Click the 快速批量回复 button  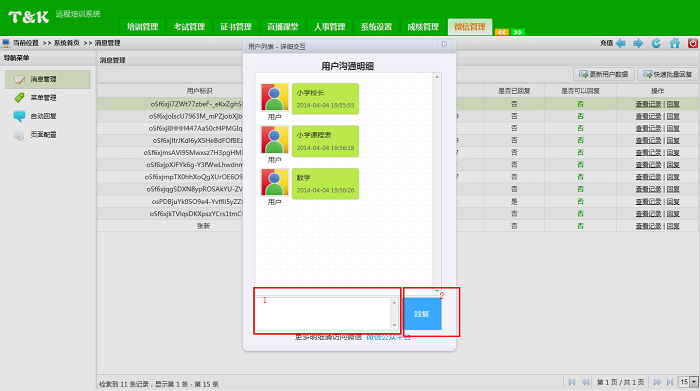point(667,74)
